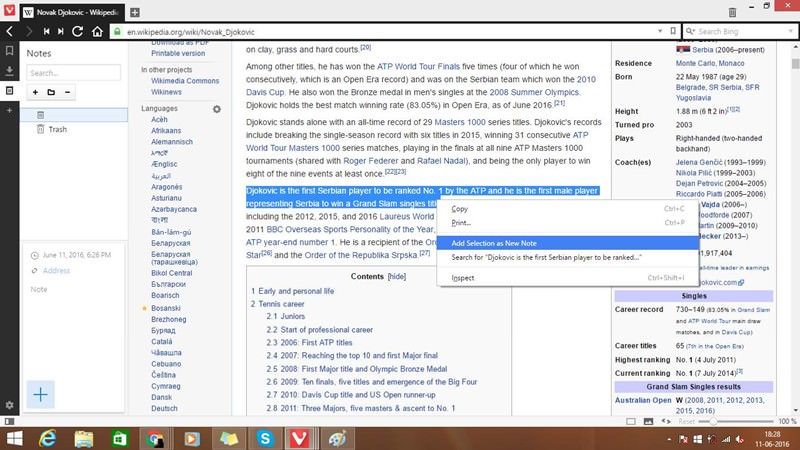Click the fast forward button
The image size is (800, 450).
coord(61,32)
